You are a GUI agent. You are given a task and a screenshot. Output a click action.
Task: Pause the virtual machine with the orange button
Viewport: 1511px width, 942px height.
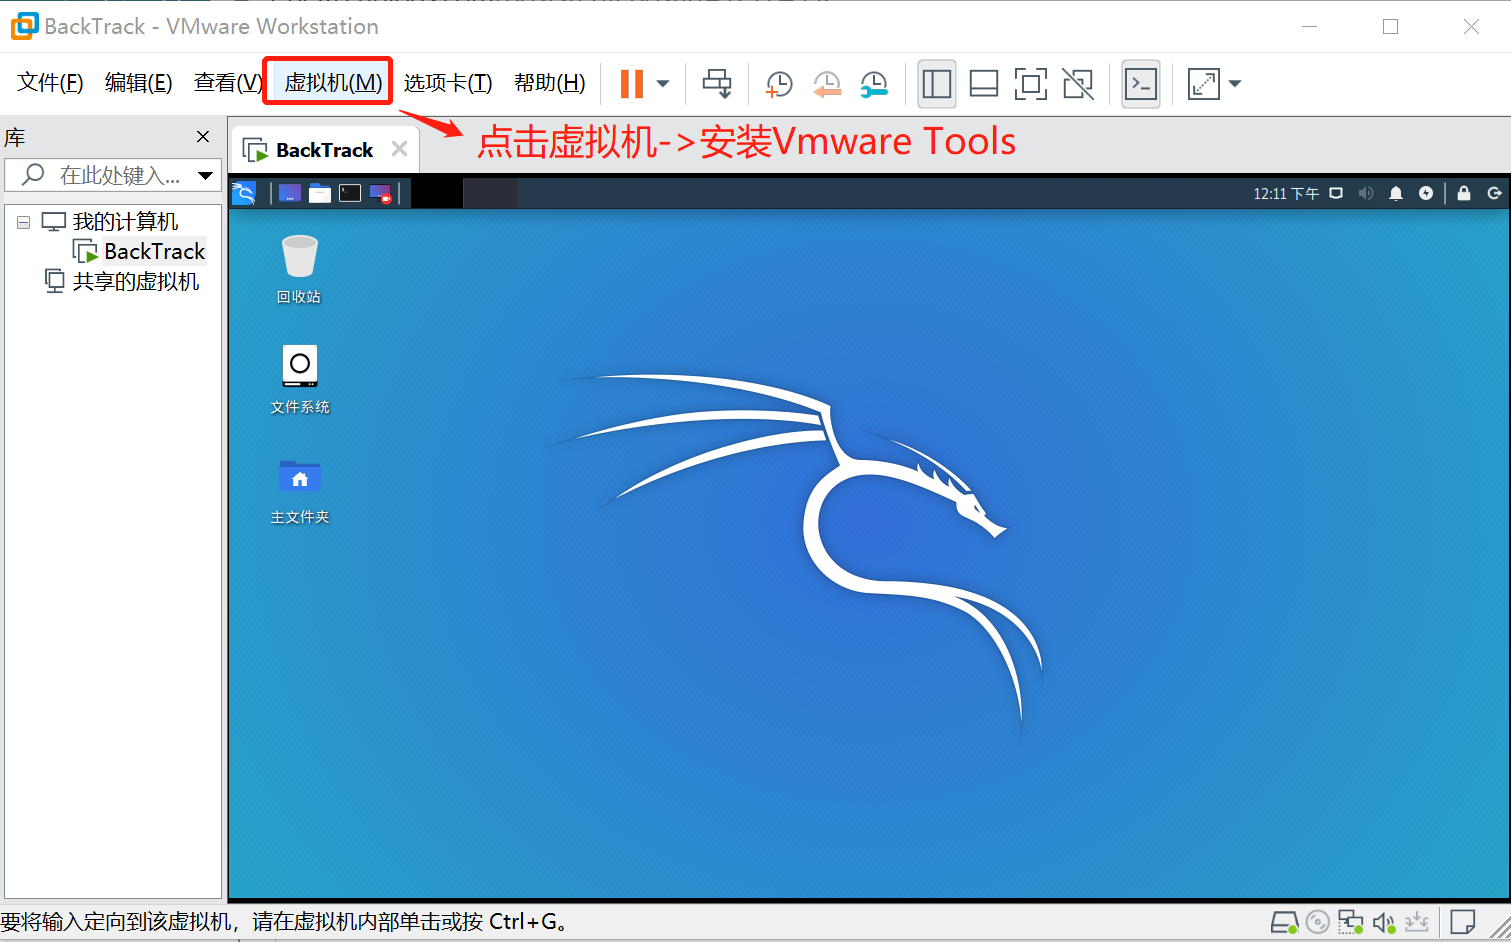[631, 84]
